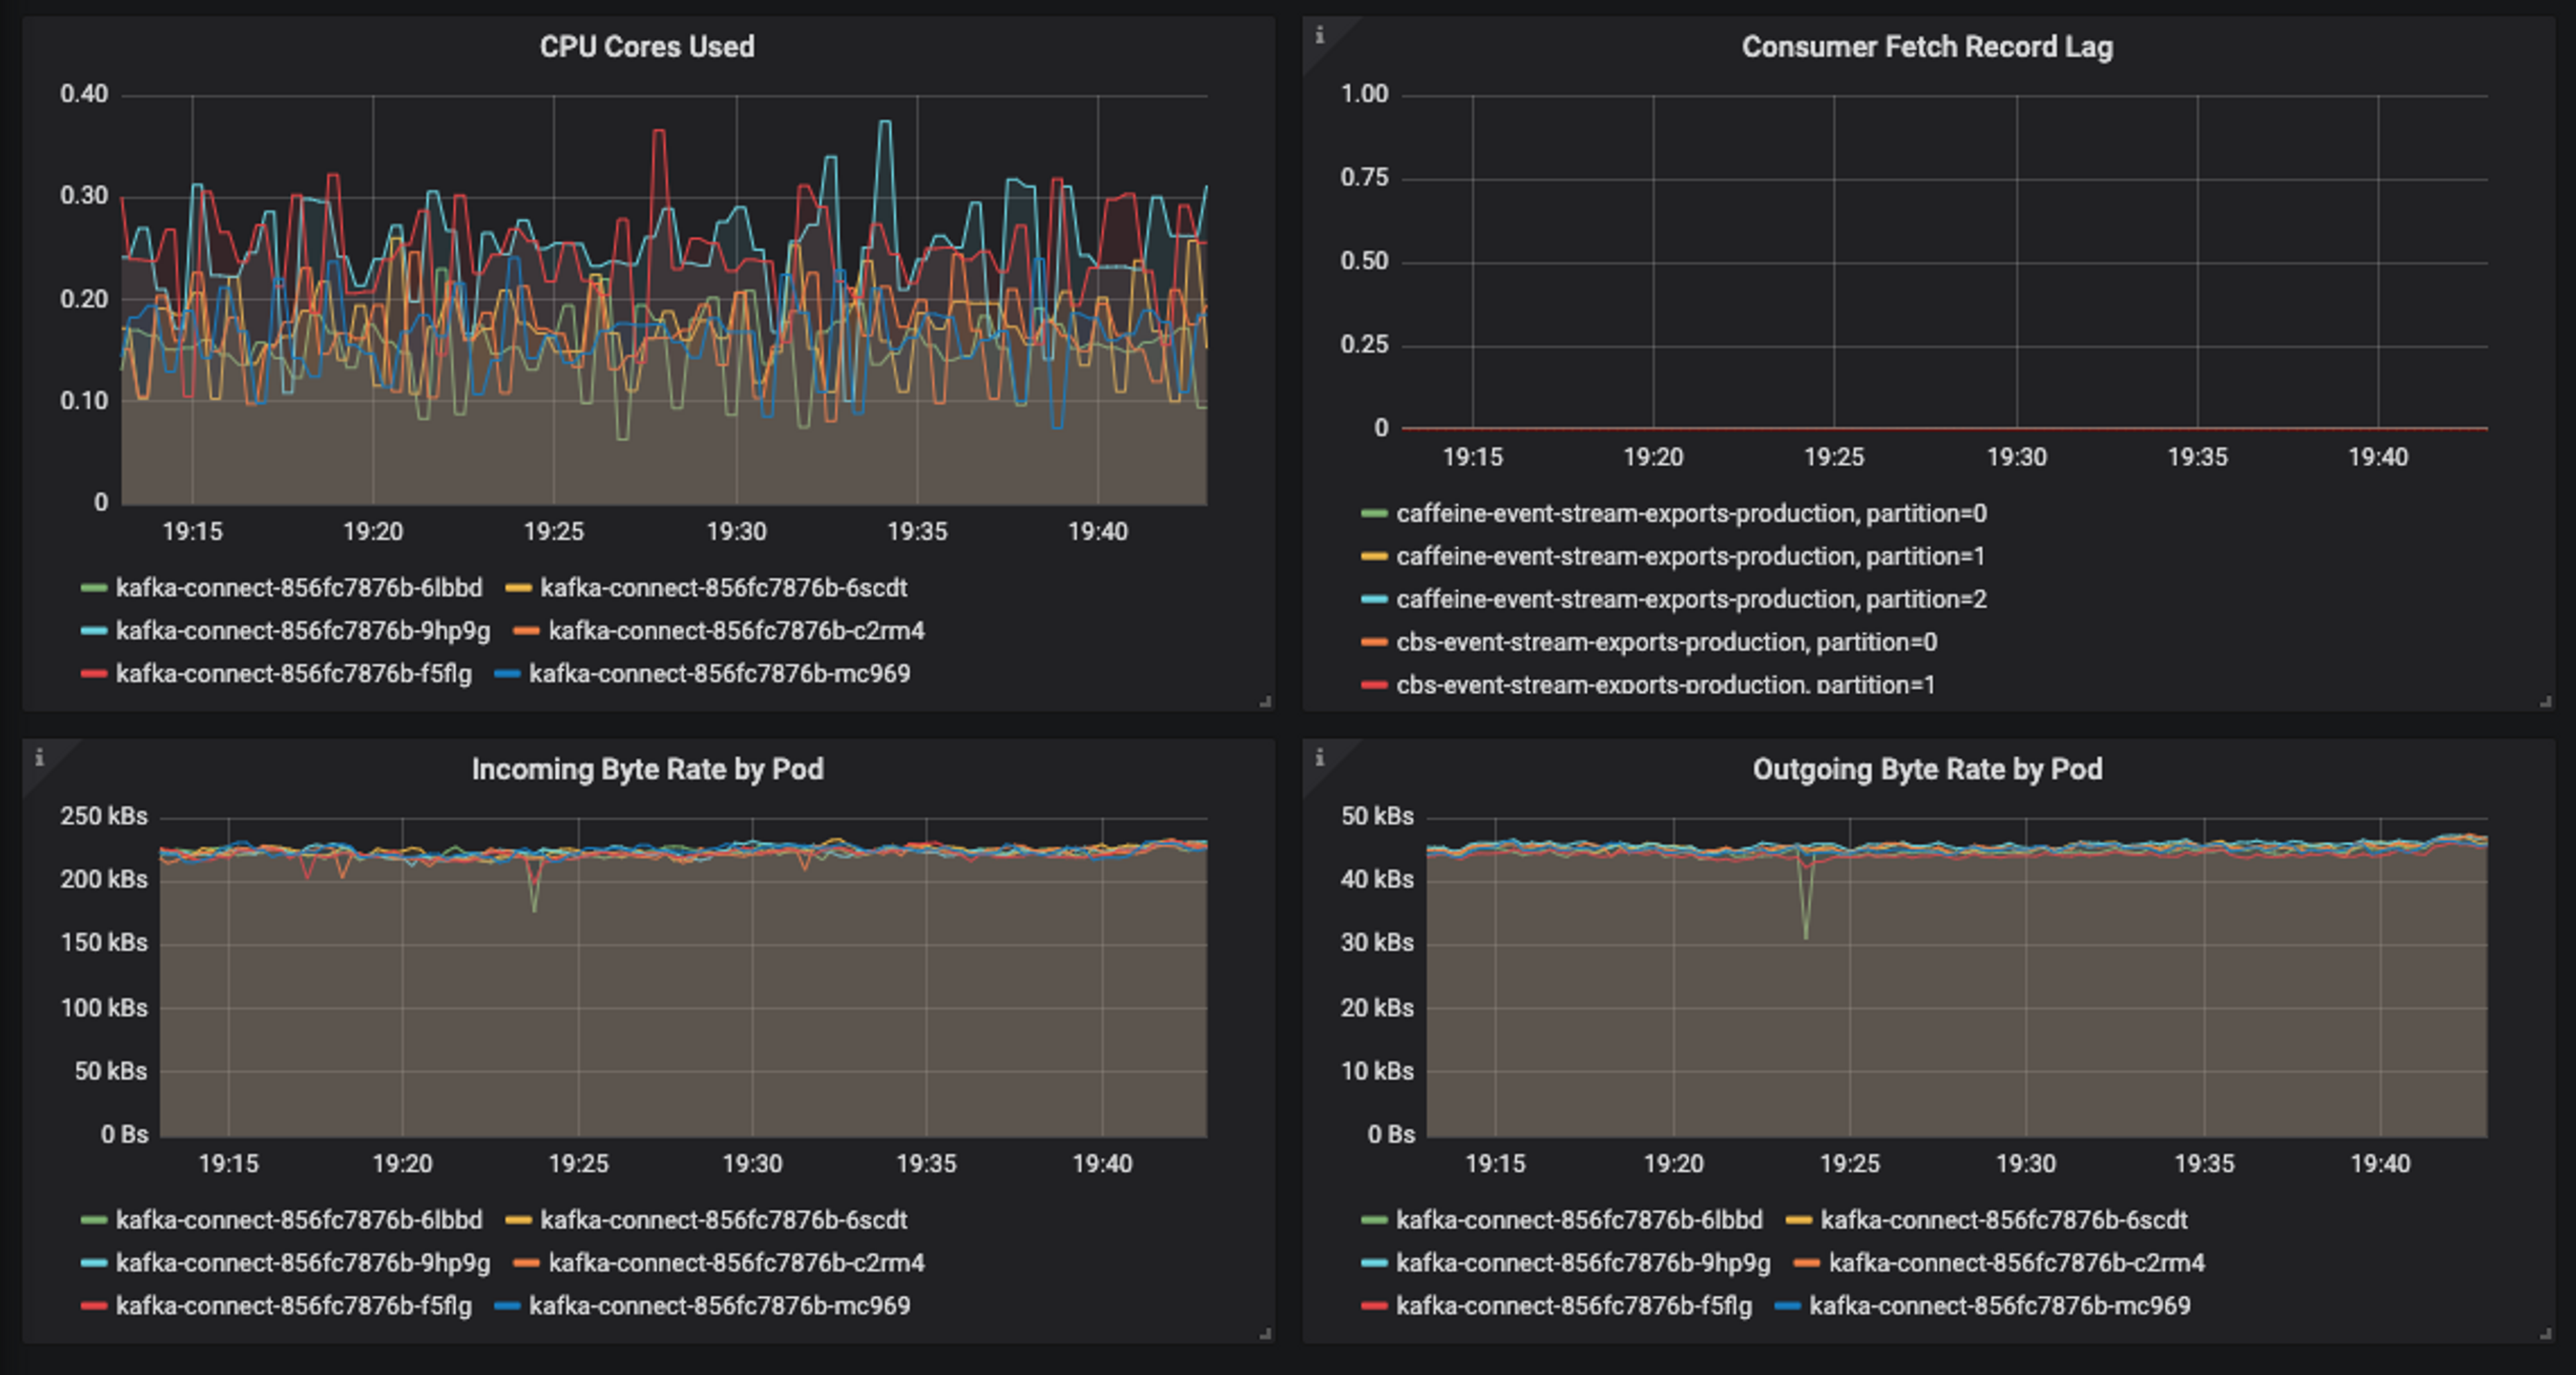Click Outgoing Byte Rate panel resize handle
This screenshot has height=1375, width=2576.
(2545, 1334)
